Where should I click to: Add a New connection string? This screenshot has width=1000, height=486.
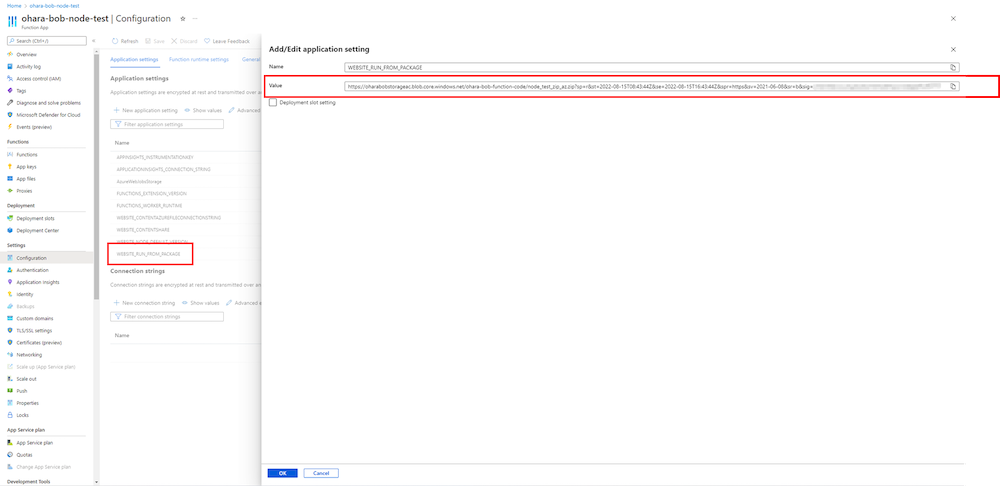[x=144, y=303]
